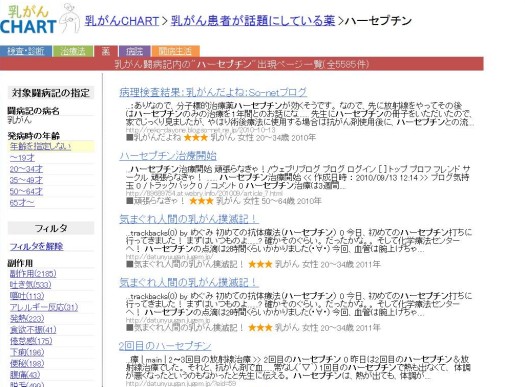Filter by 発熱(223) side effect
The width and height of the screenshot is (525, 387).
(x=27, y=318)
